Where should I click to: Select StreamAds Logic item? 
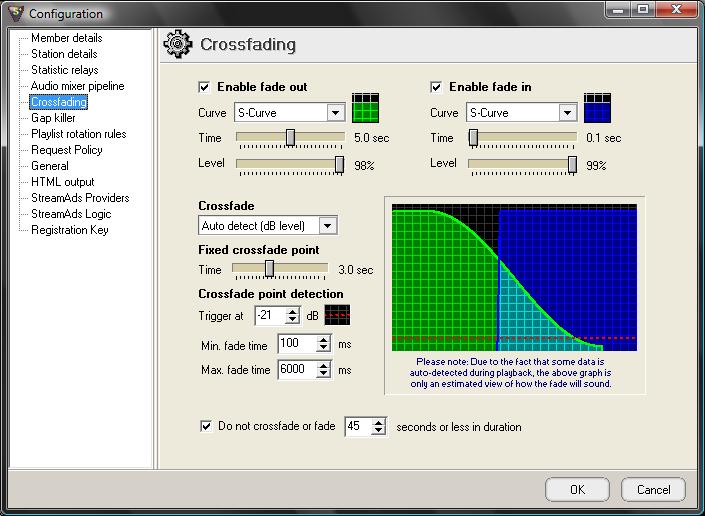71,214
